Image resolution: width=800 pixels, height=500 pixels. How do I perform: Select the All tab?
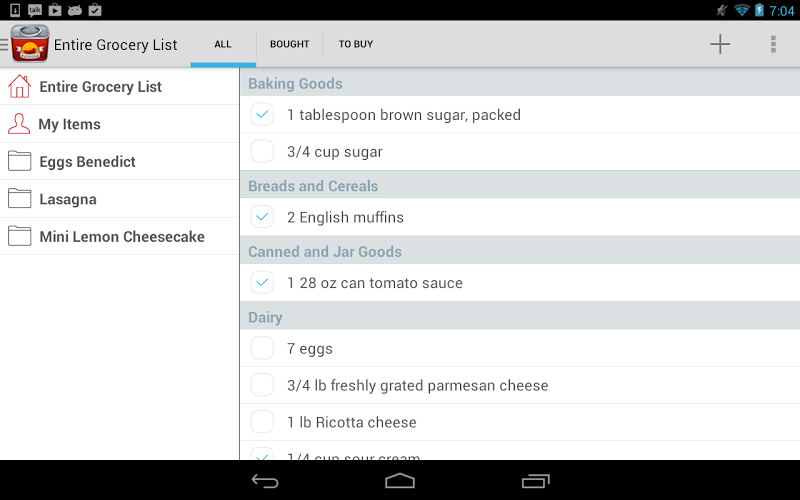[223, 44]
